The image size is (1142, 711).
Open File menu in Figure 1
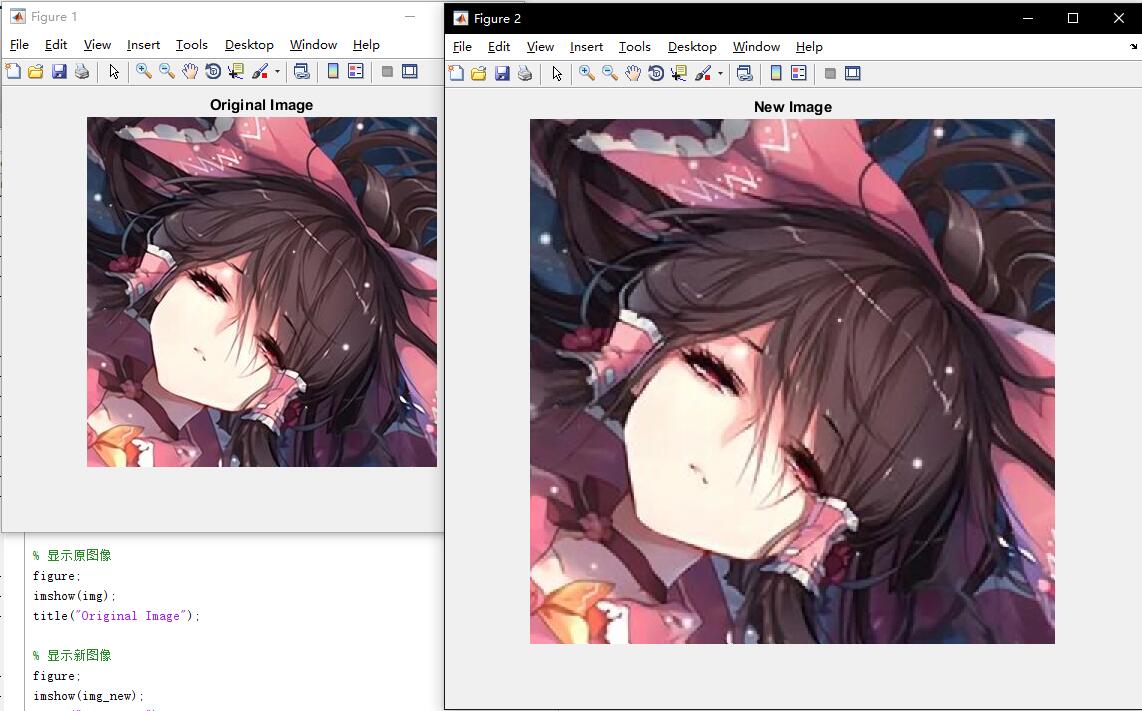tap(19, 44)
